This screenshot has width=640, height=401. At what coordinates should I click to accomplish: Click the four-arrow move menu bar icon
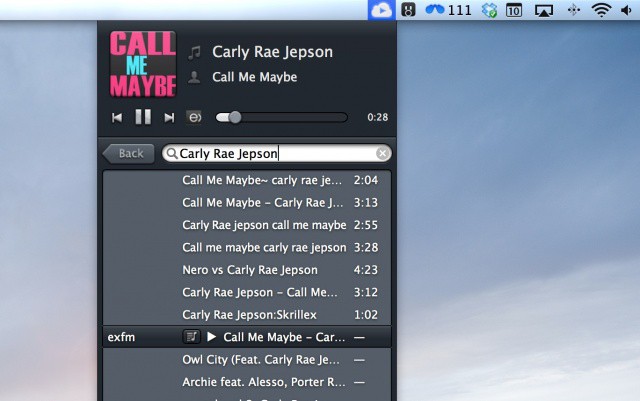pos(573,10)
